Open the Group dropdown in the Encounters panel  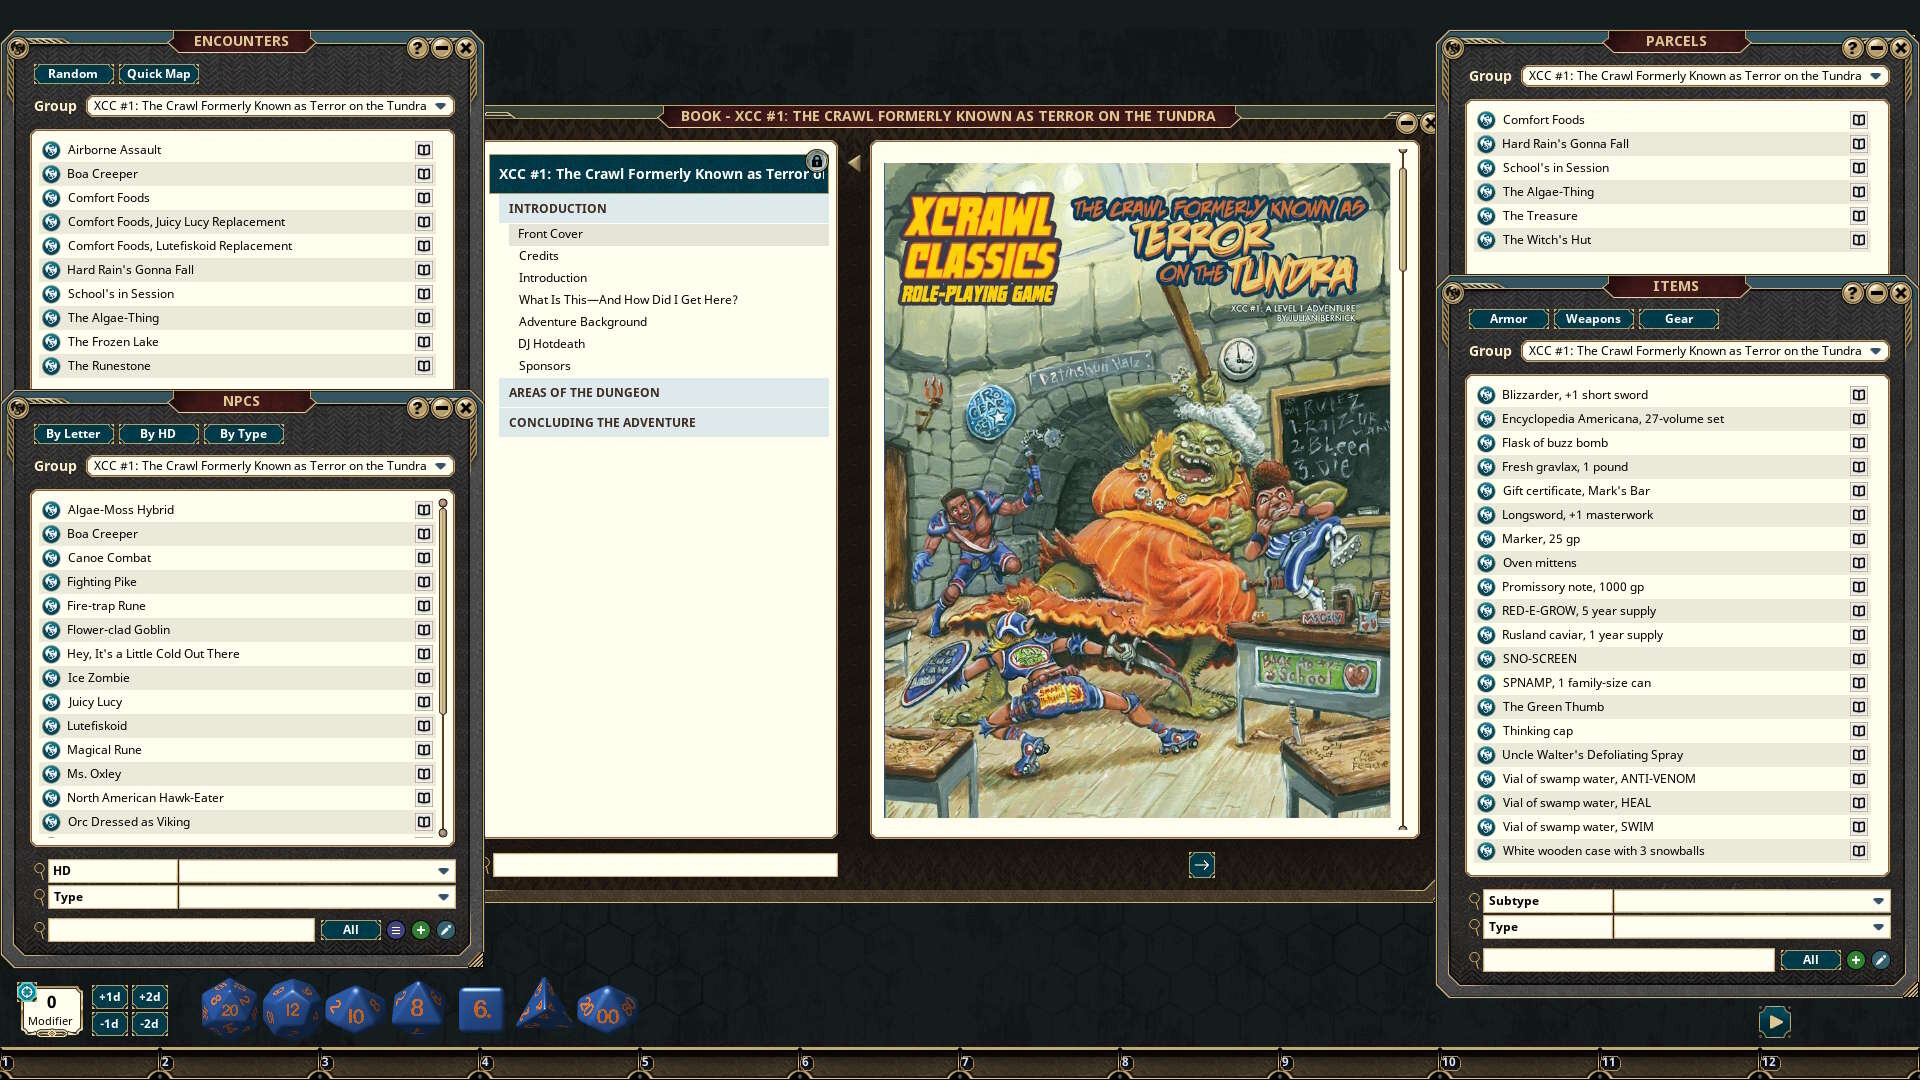(x=270, y=105)
